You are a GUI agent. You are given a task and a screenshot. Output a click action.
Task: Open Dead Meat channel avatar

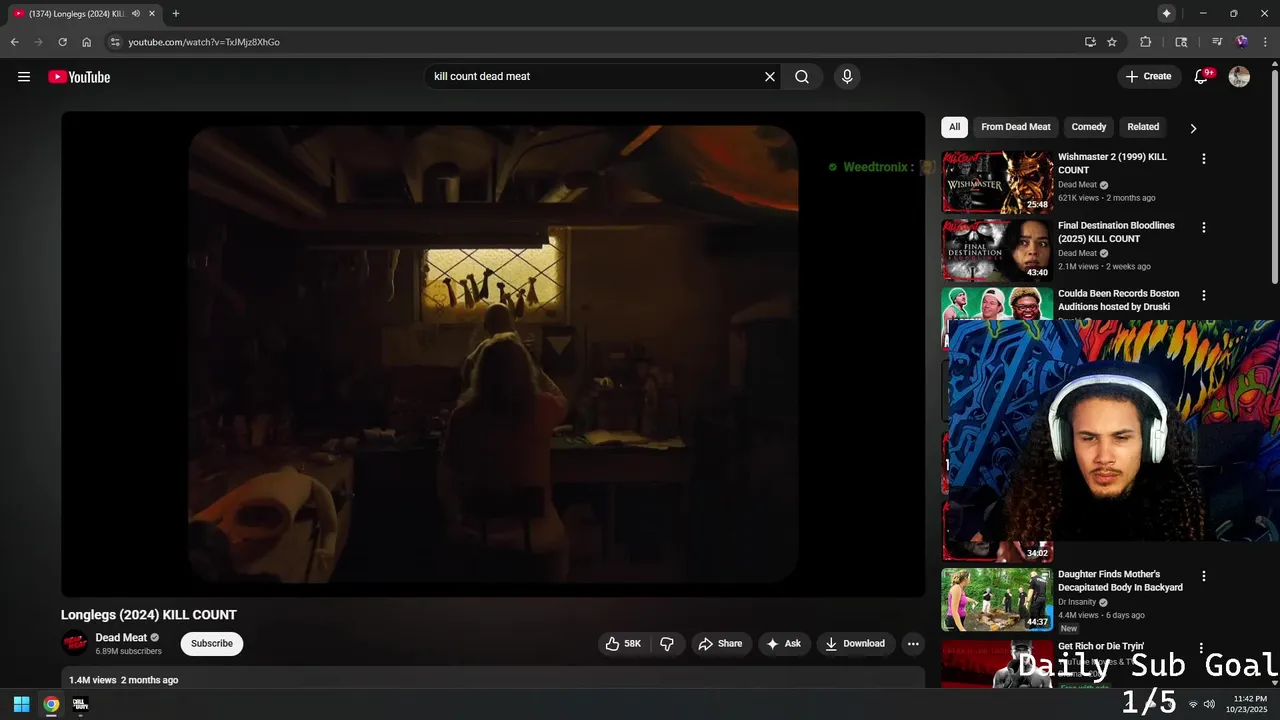74,644
